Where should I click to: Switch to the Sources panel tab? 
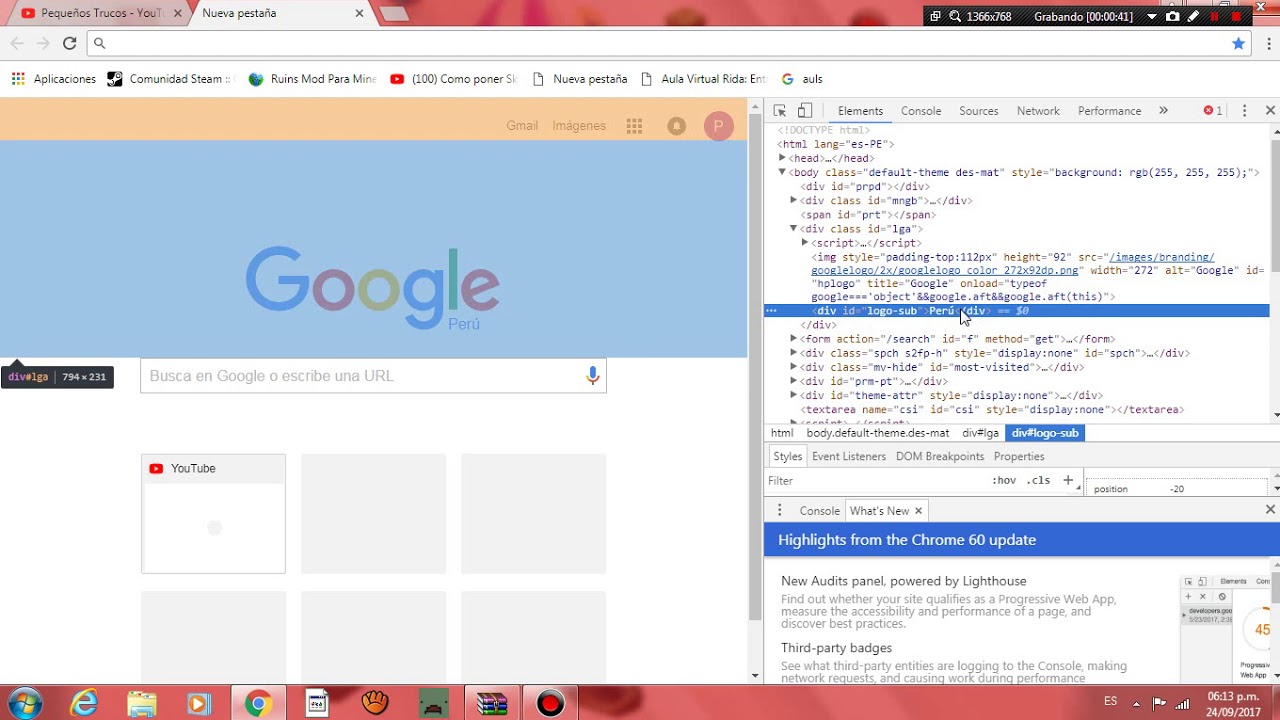979,111
